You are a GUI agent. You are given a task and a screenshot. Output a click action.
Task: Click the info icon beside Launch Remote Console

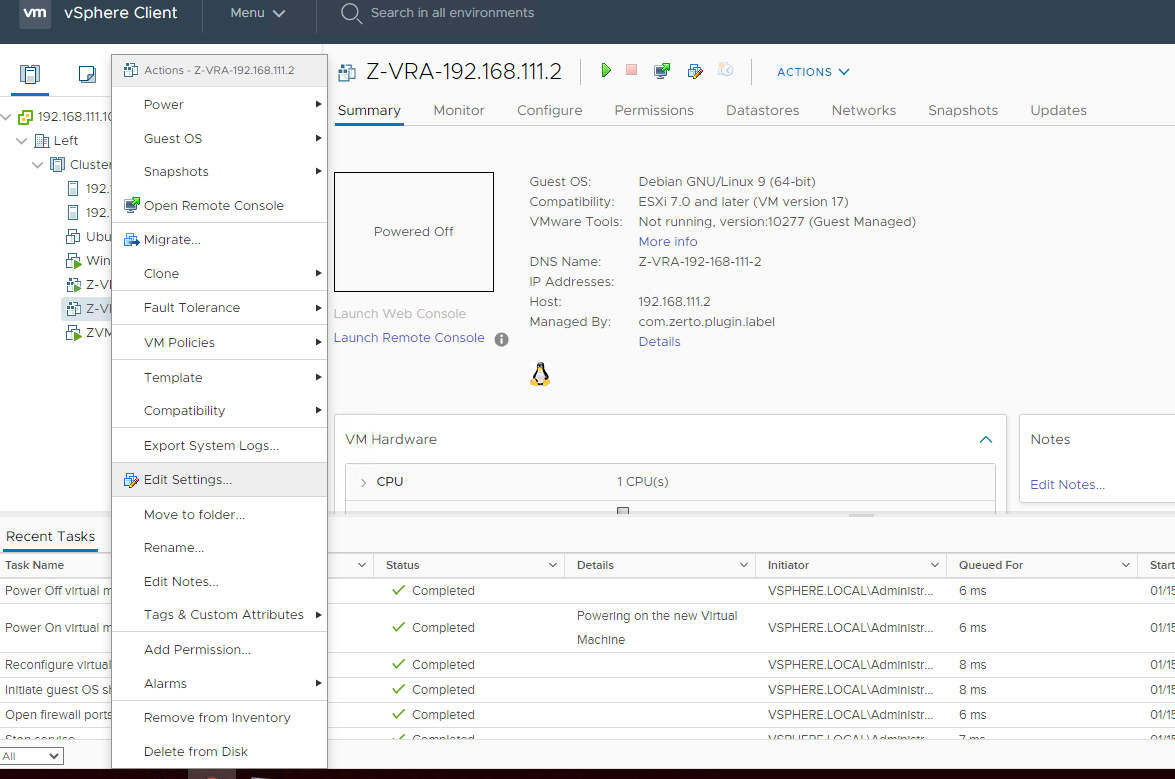501,339
